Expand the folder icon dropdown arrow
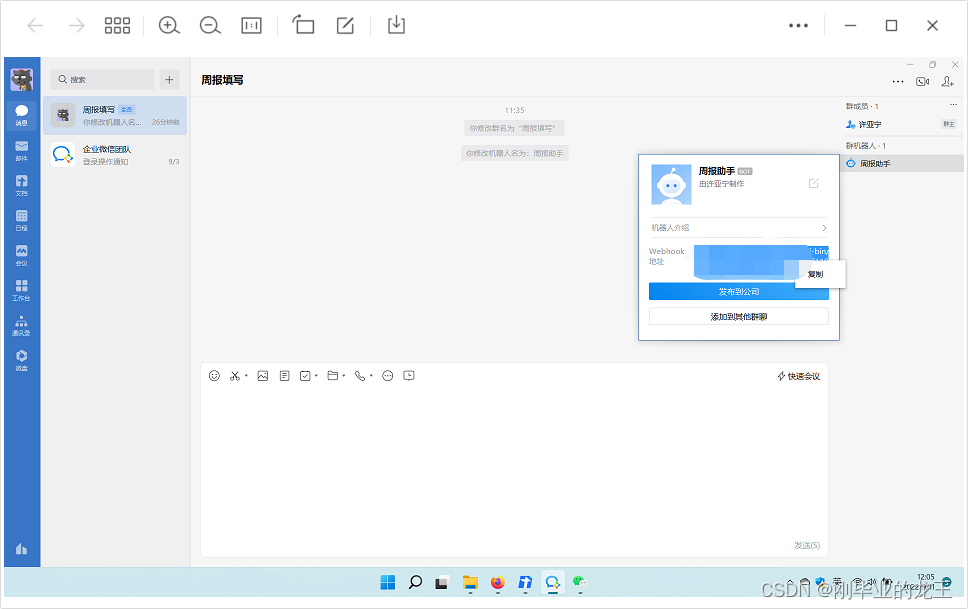968x609 pixels. click(344, 376)
